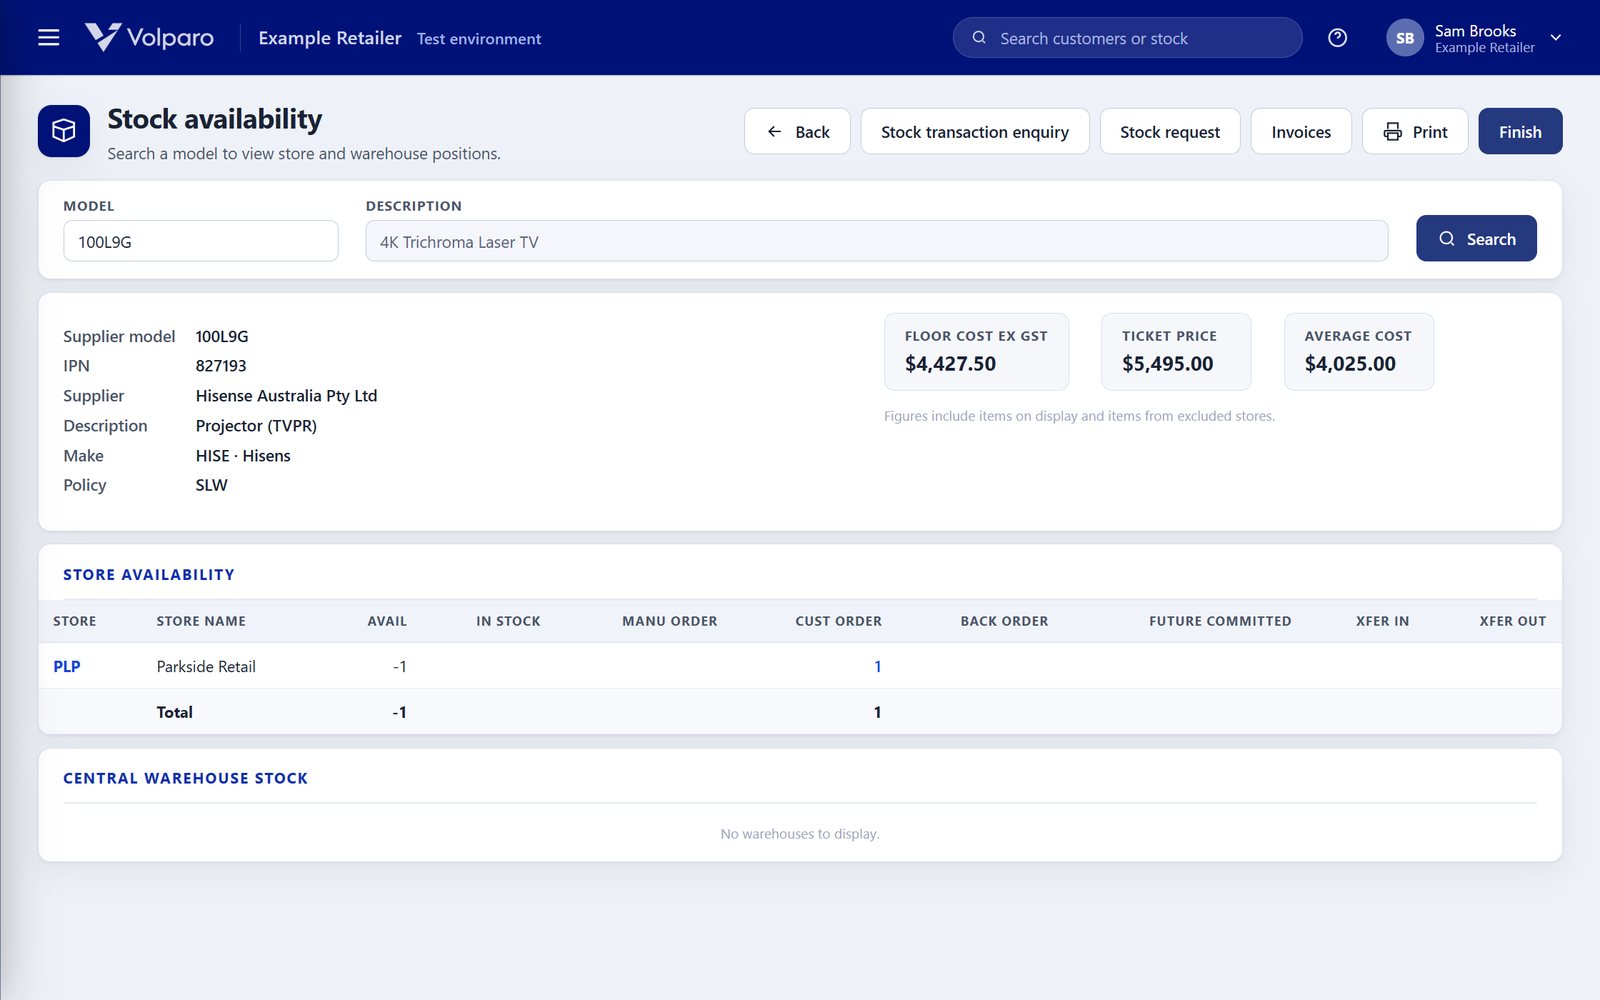The image size is (1600, 1000).
Task: Go back using the Back button
Action: tap(797, 131)
